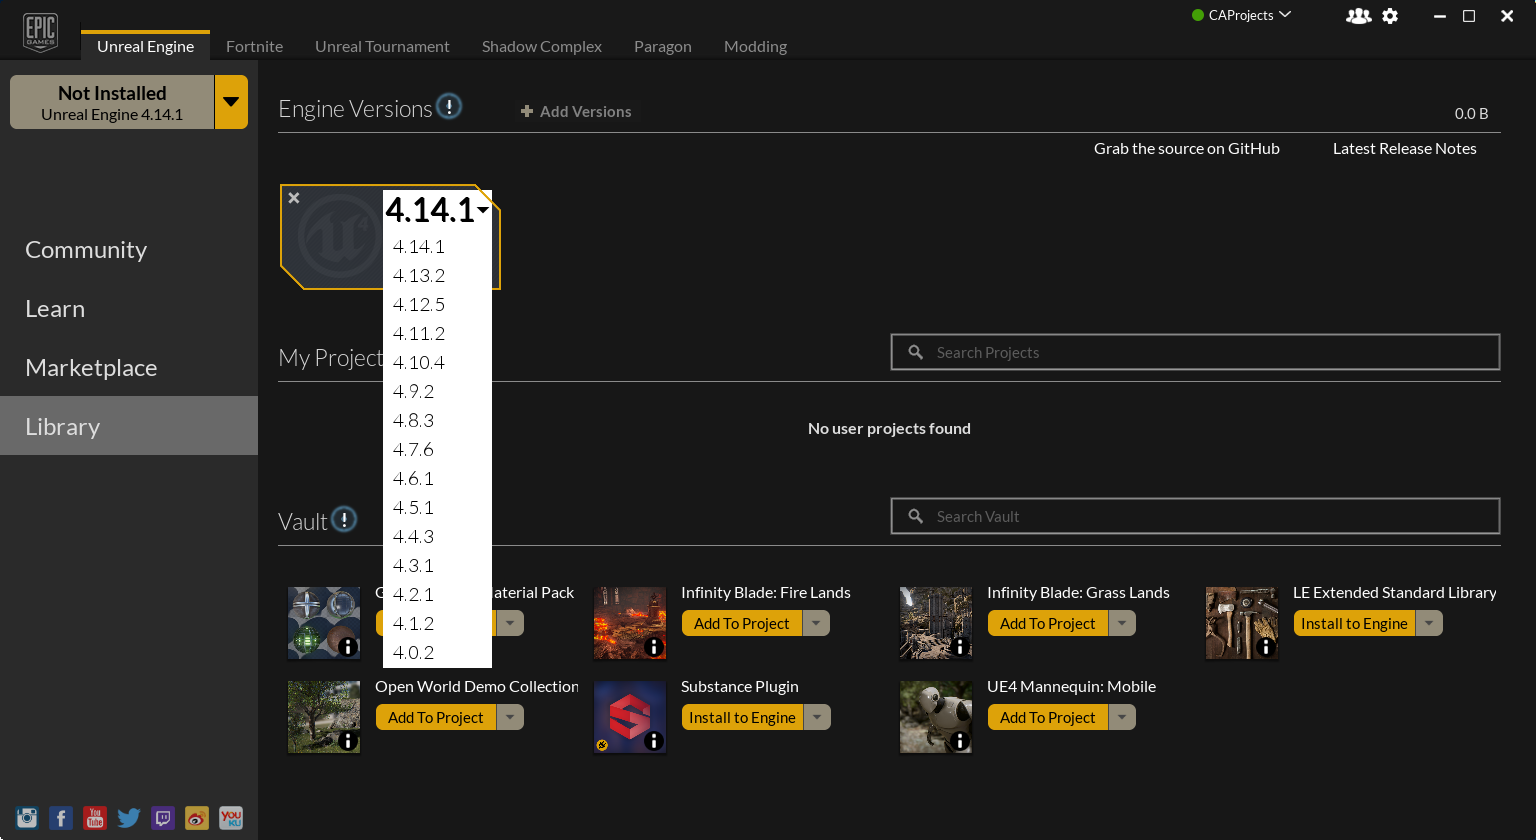The width and height of the screenshot is (1536, 840).
Task: Expand options arrow for Substance Plugin
Action: pyautogui.click(x=817, y=717)
